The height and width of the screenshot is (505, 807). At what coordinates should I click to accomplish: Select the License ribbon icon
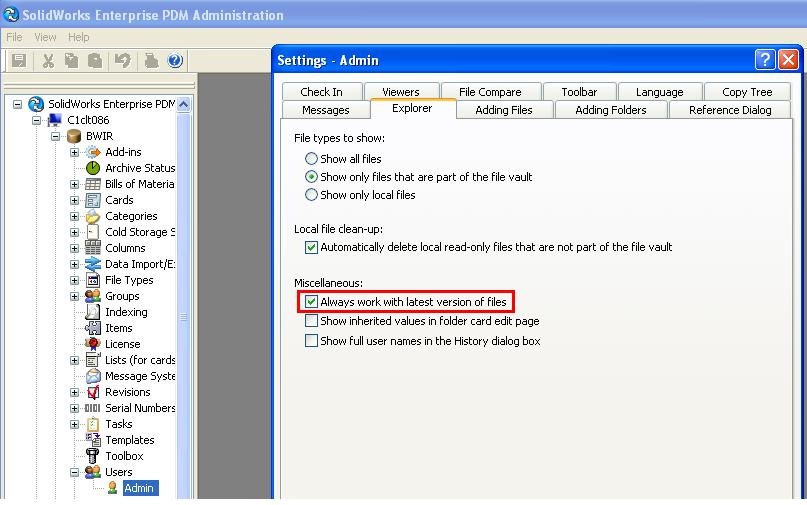point(93,344)
